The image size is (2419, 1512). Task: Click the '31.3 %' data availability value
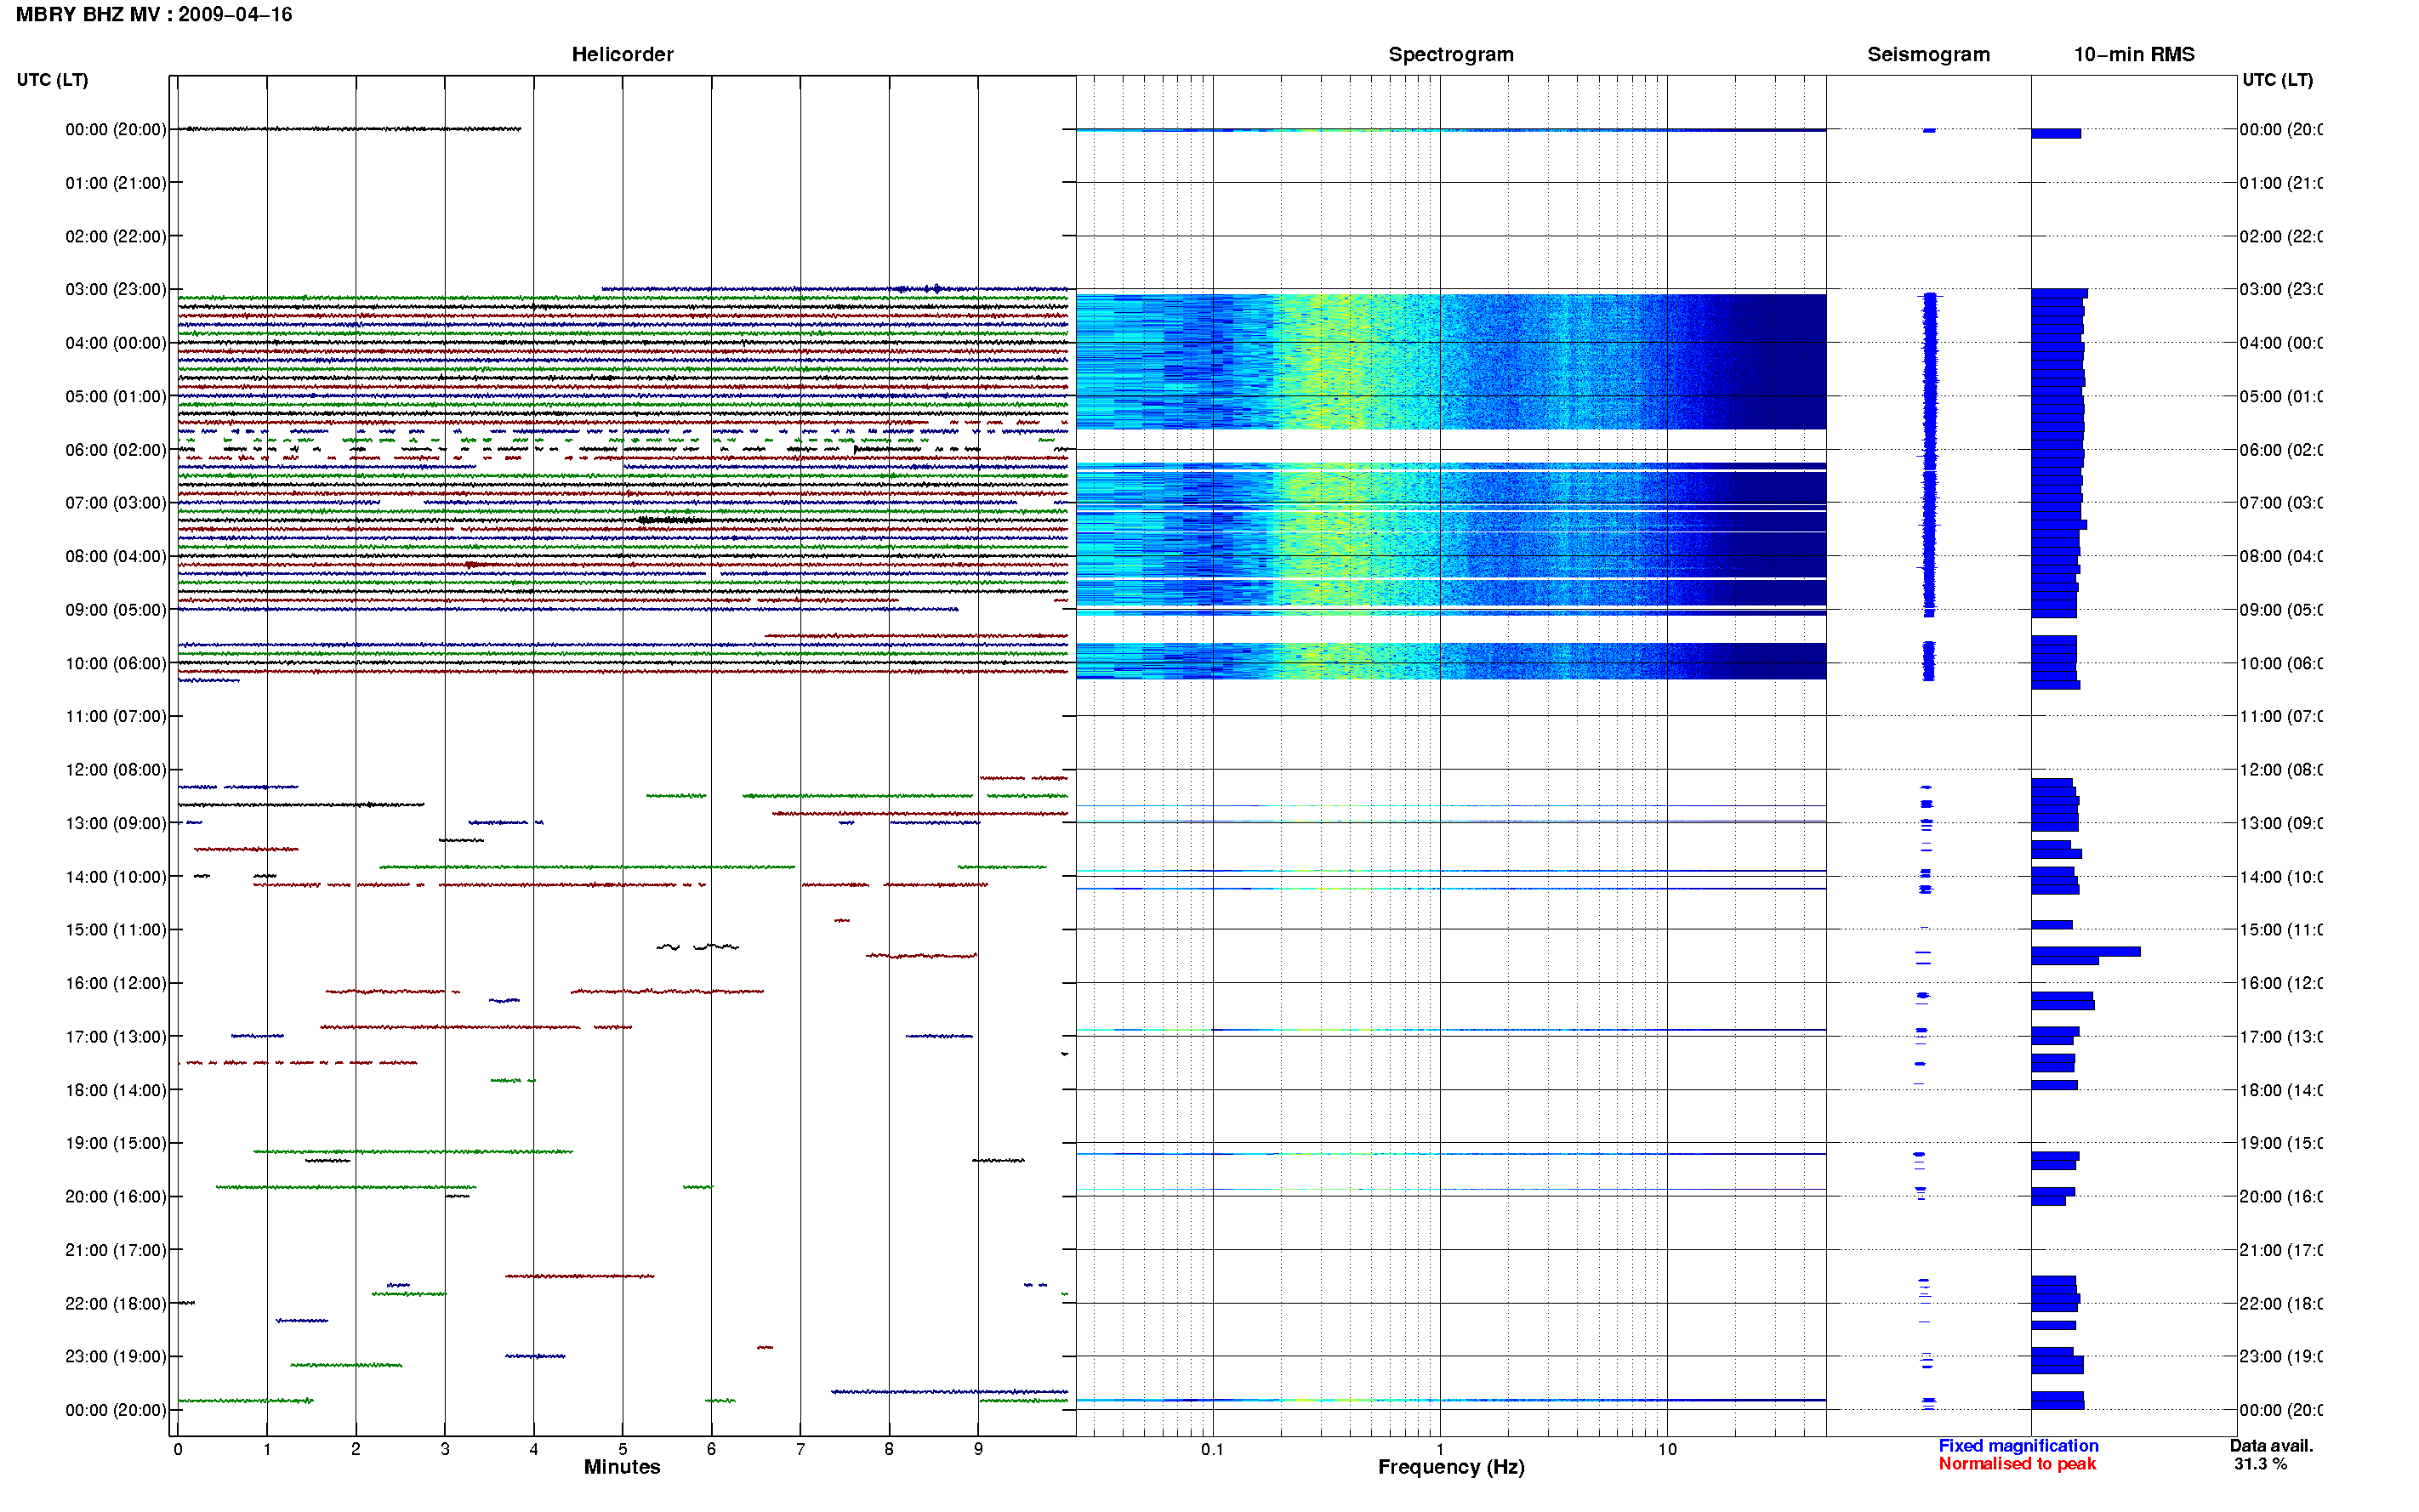pos(2260,1464)
